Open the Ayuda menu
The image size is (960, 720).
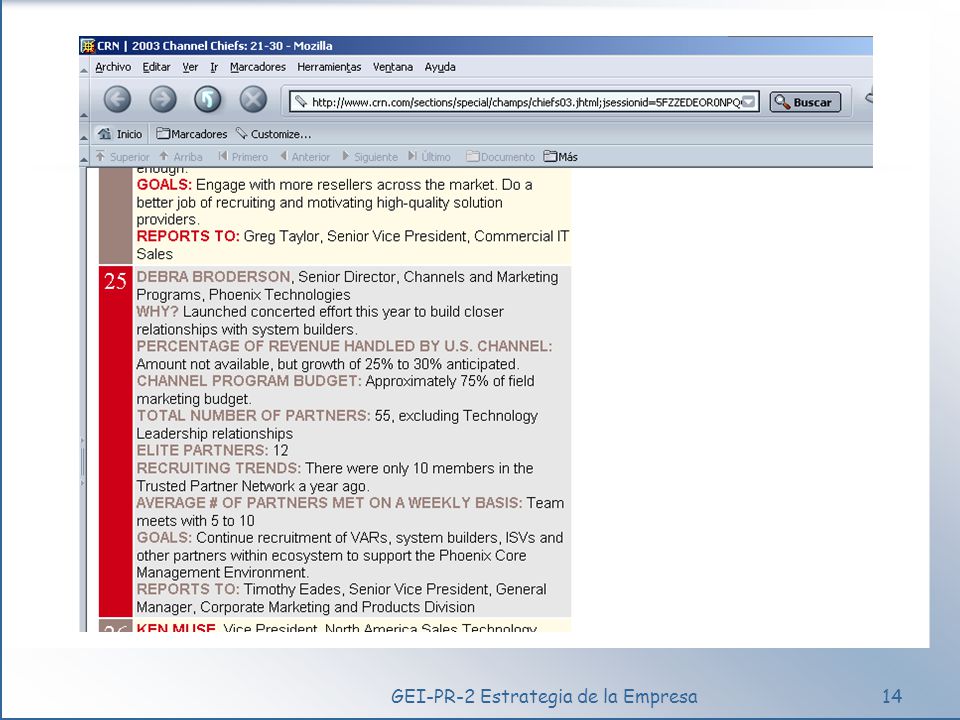pos(440,67)
